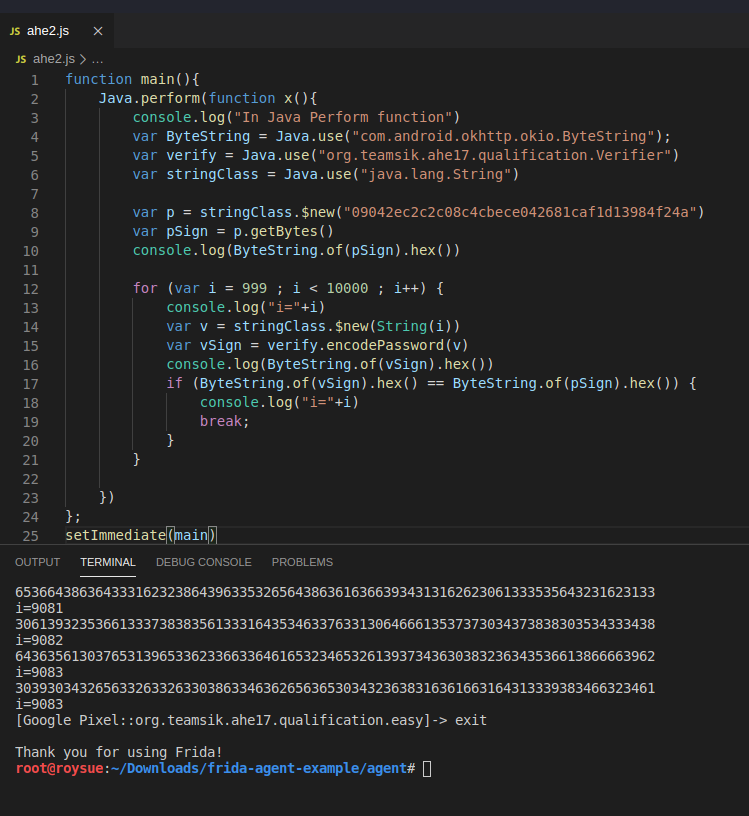Select the ahe2.js tab title
This screenshot has width=749, height=816.
click(48, 31)
